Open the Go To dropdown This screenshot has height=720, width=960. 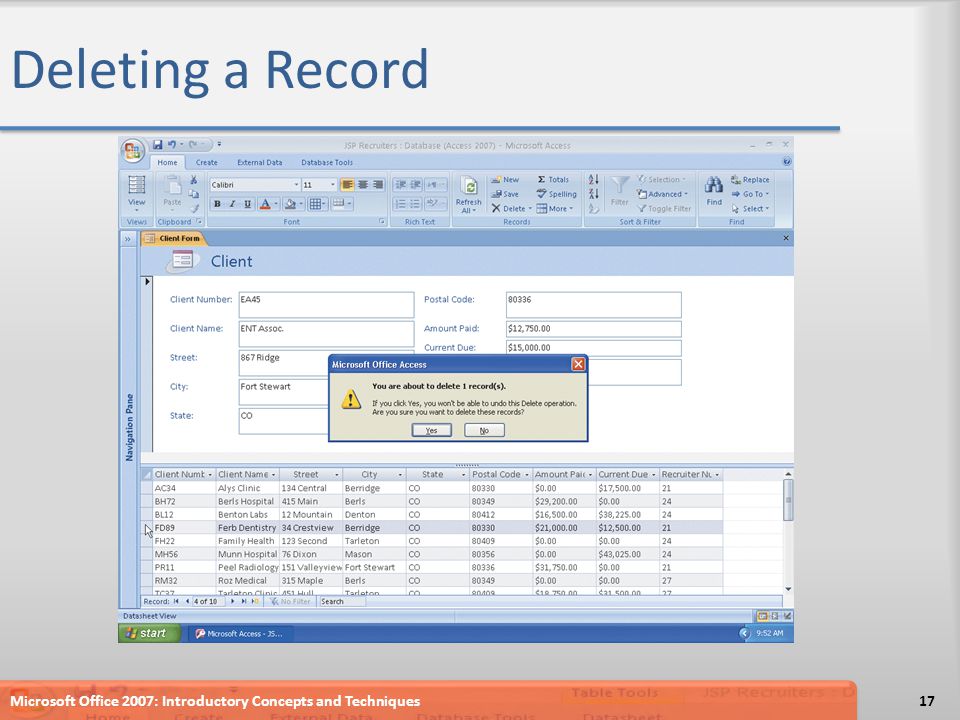pyautogui.click(x=750, y=194)
